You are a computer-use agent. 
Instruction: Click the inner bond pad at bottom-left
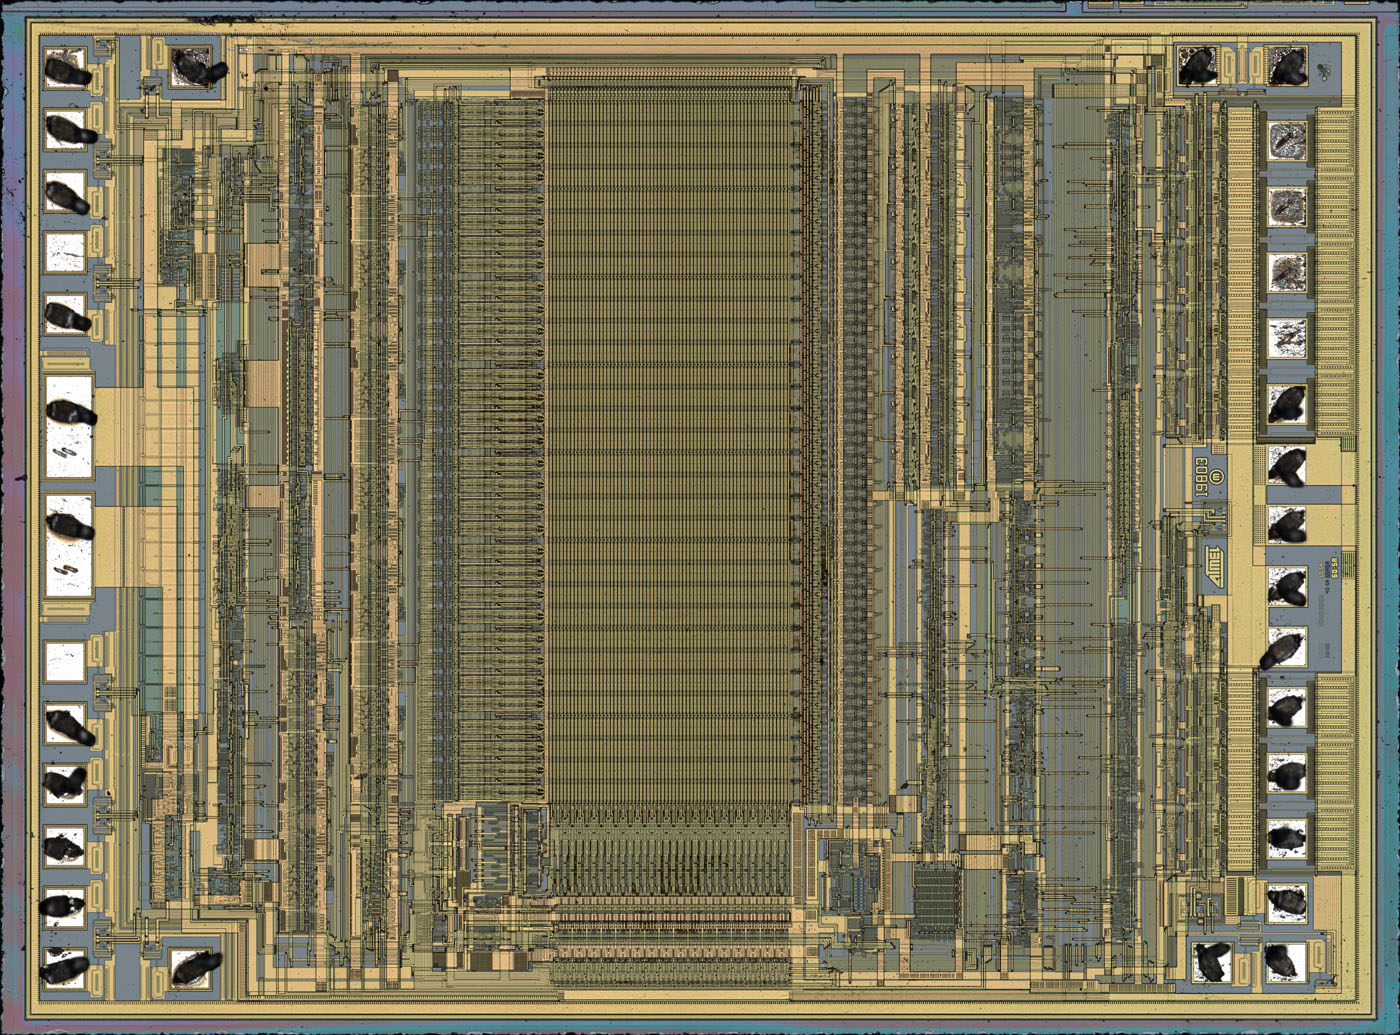[x=193, y=966]
